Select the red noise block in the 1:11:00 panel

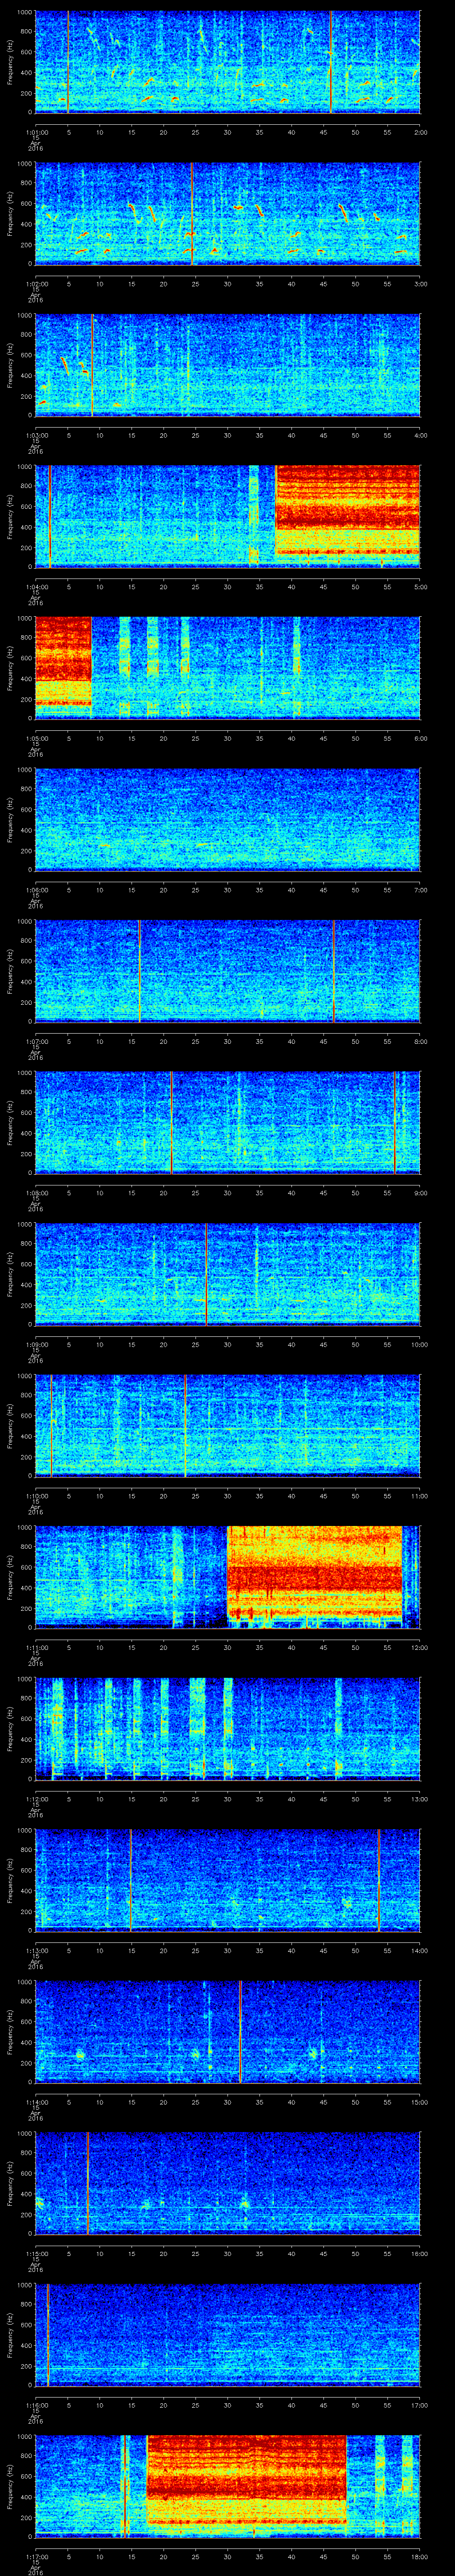click(x=315, y=1572)
